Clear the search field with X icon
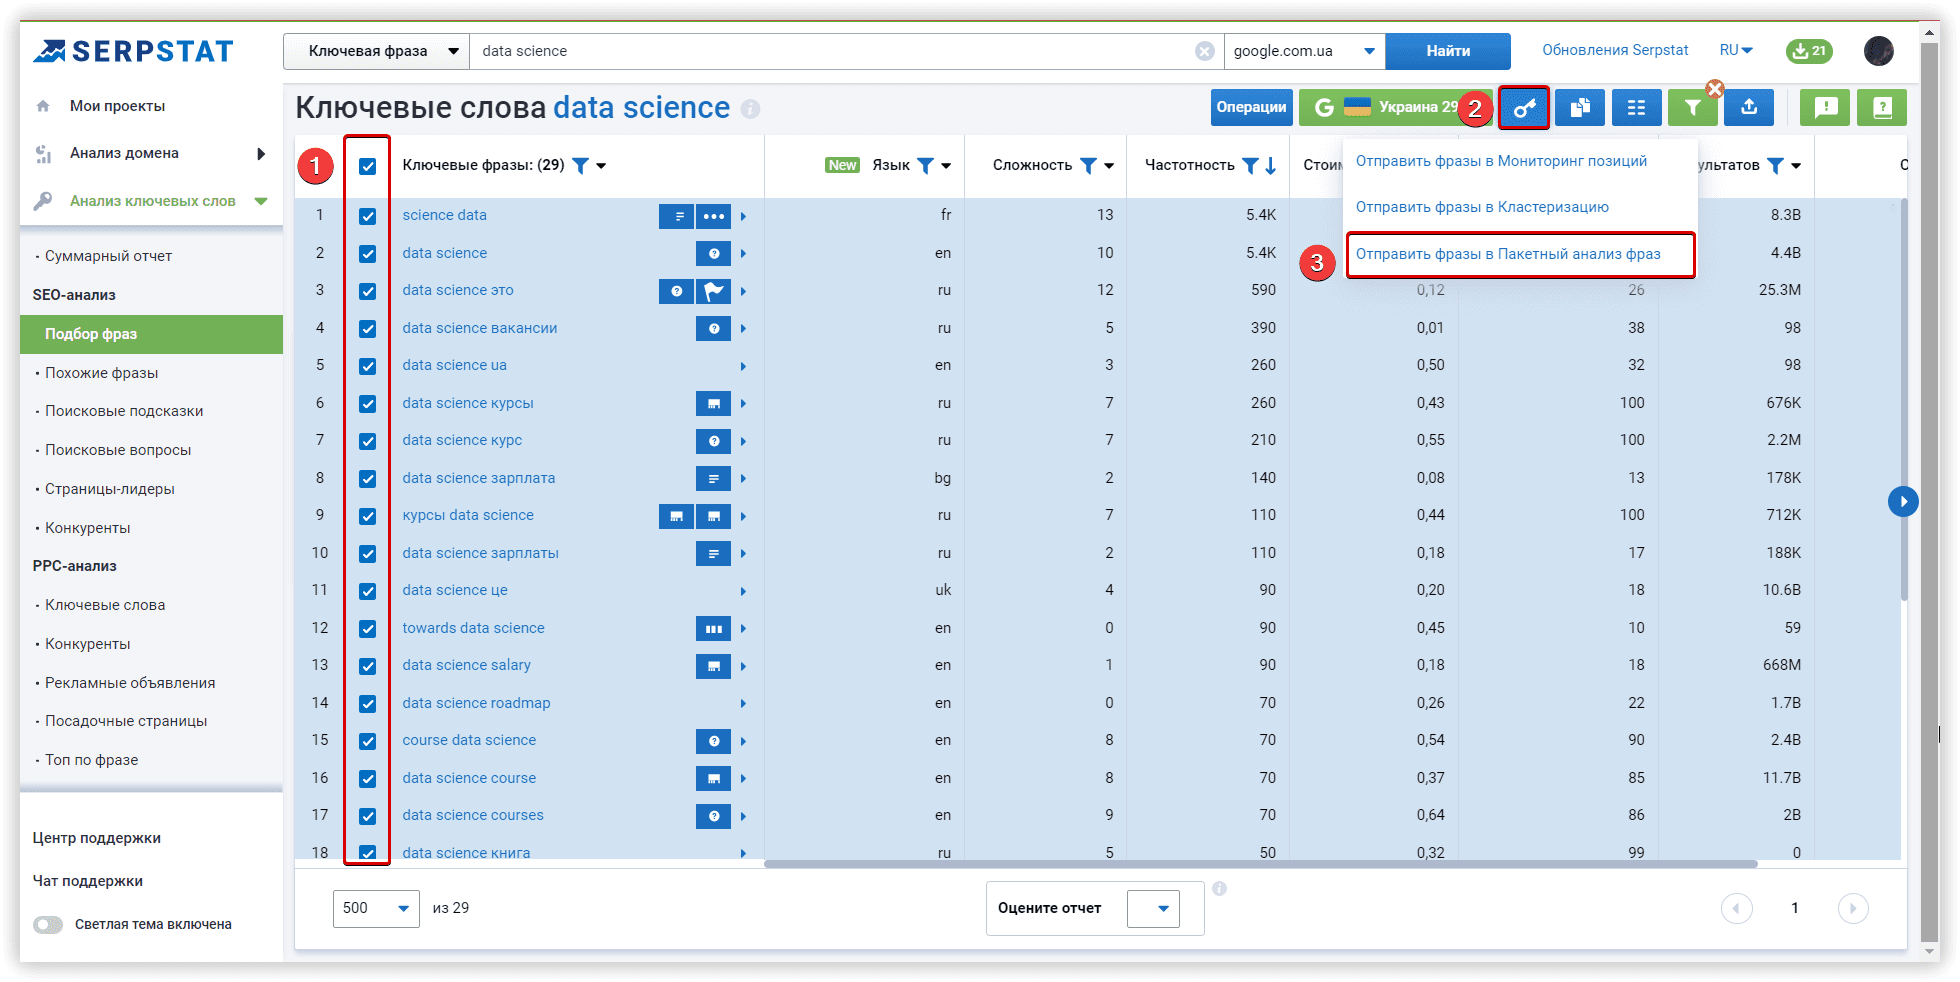1960x982 pixels. [1205, 51]
